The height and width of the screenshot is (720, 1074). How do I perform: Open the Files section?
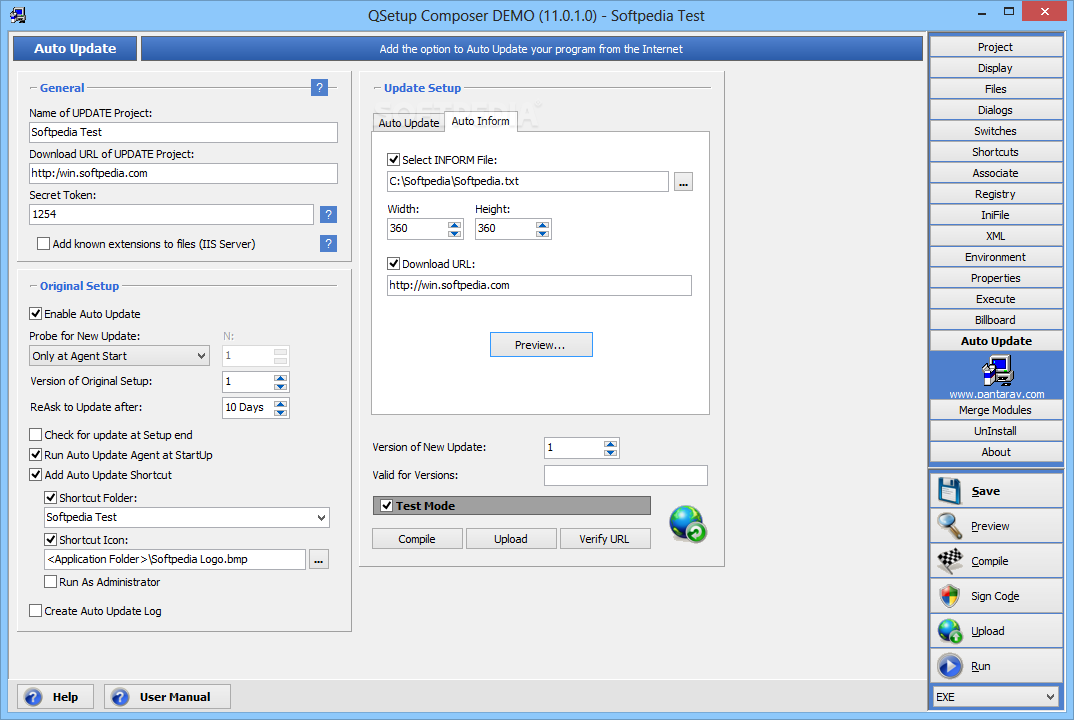995,89
